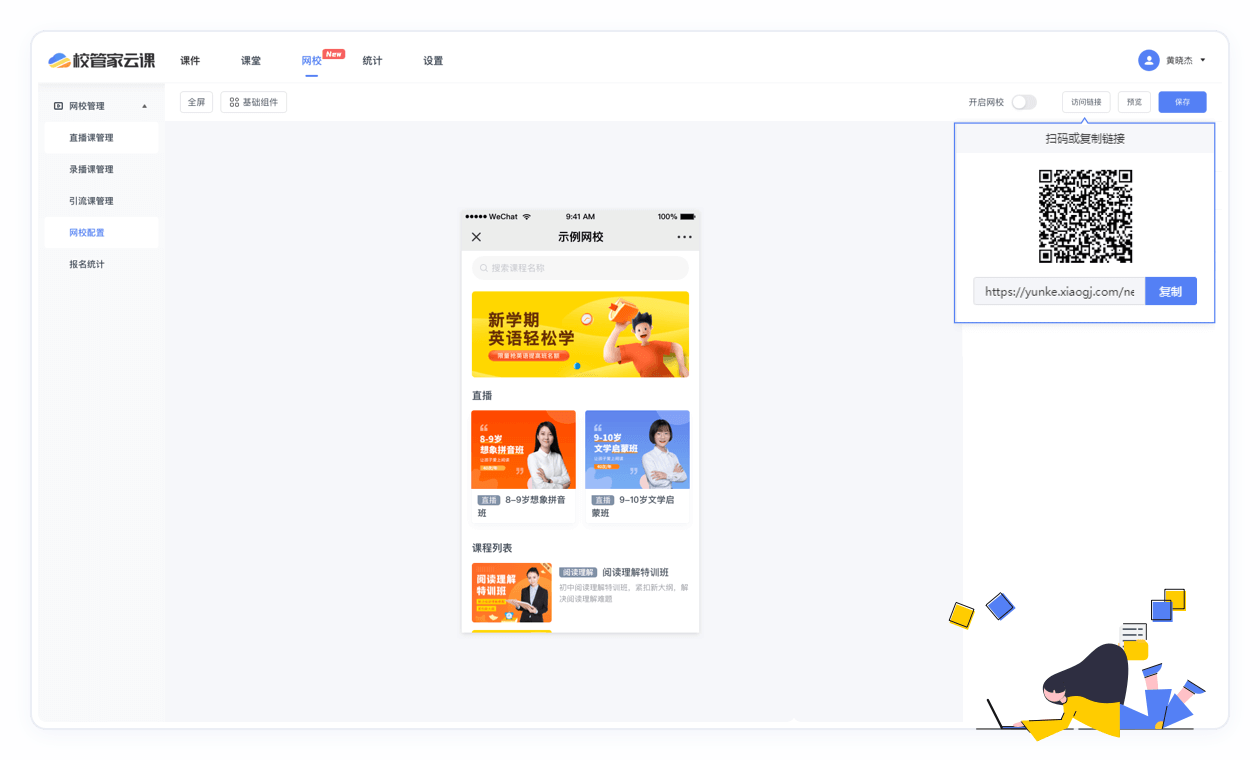The height and width of the screenshot is (760, 1260).
Task: Go to the 设置 menu
Action: (433, 61)
